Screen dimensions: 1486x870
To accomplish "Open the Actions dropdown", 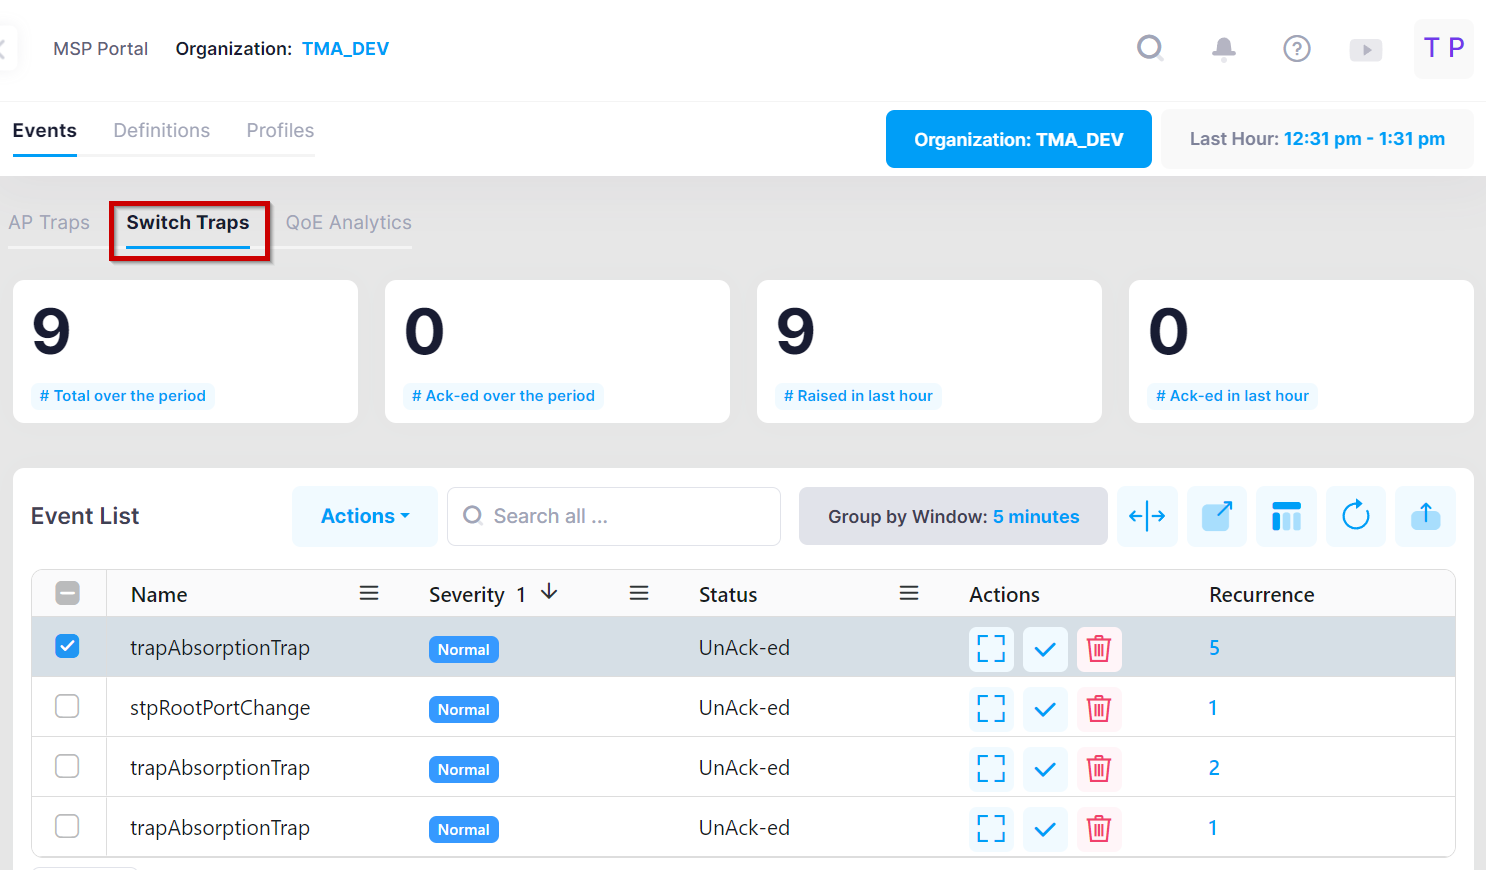I will tap(364, 516).
